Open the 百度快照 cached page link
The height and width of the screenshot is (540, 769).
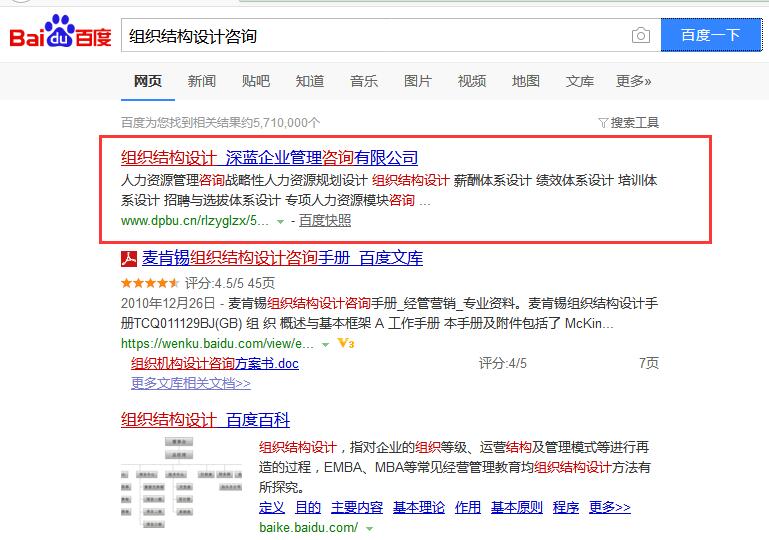point(325,220)
